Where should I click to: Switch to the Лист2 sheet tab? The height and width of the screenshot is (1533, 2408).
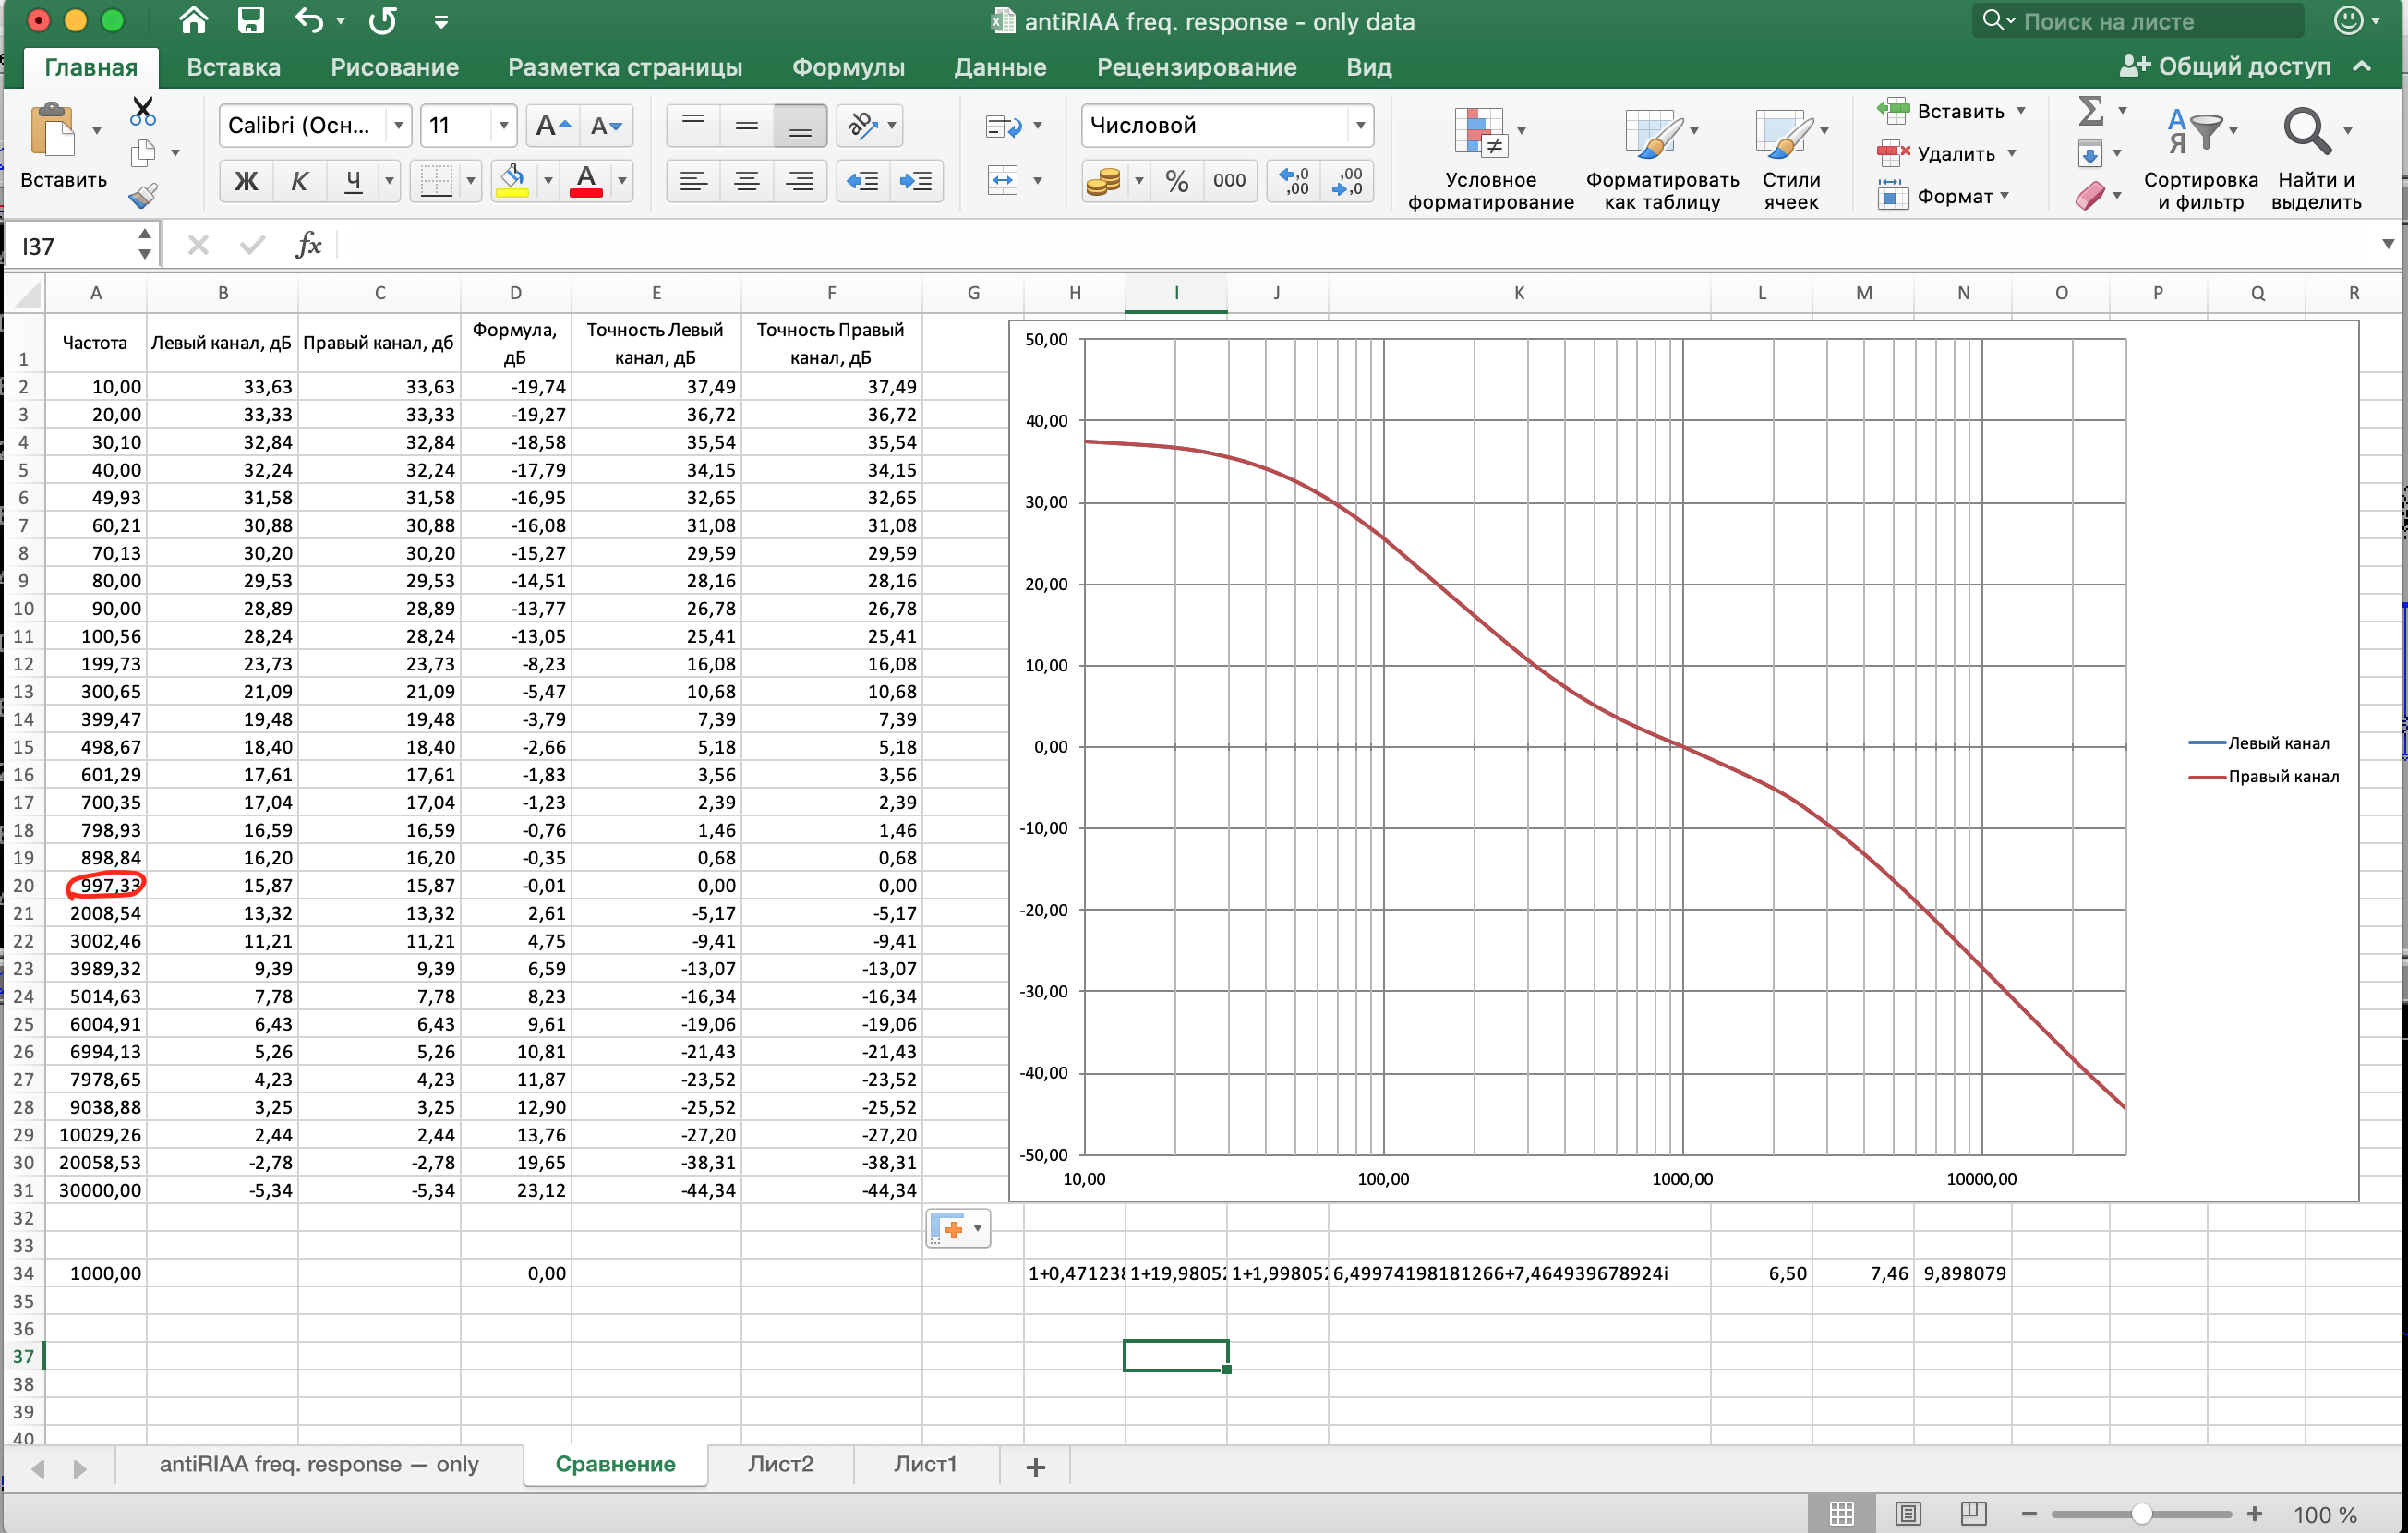[780, 1464]
